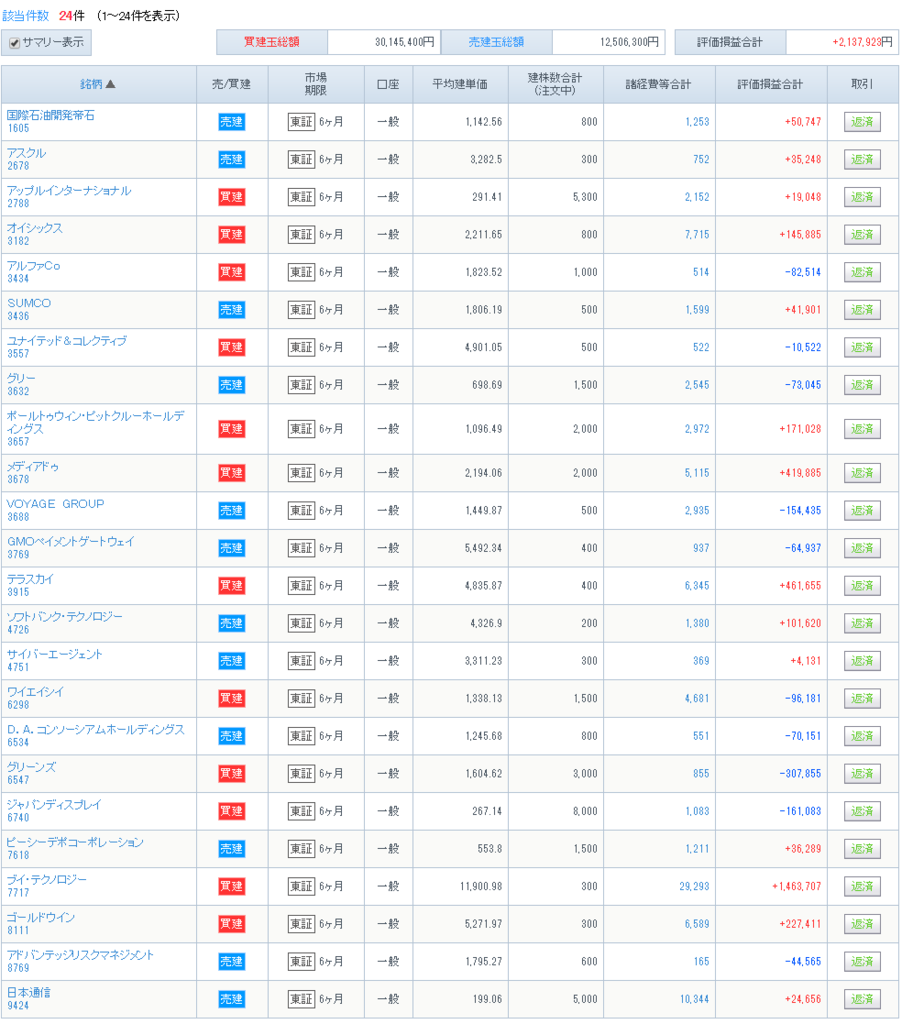This screenshot has width=902, height=1024.
Task: Select profit value +1,463,707
Action: [x=797, y=886]
